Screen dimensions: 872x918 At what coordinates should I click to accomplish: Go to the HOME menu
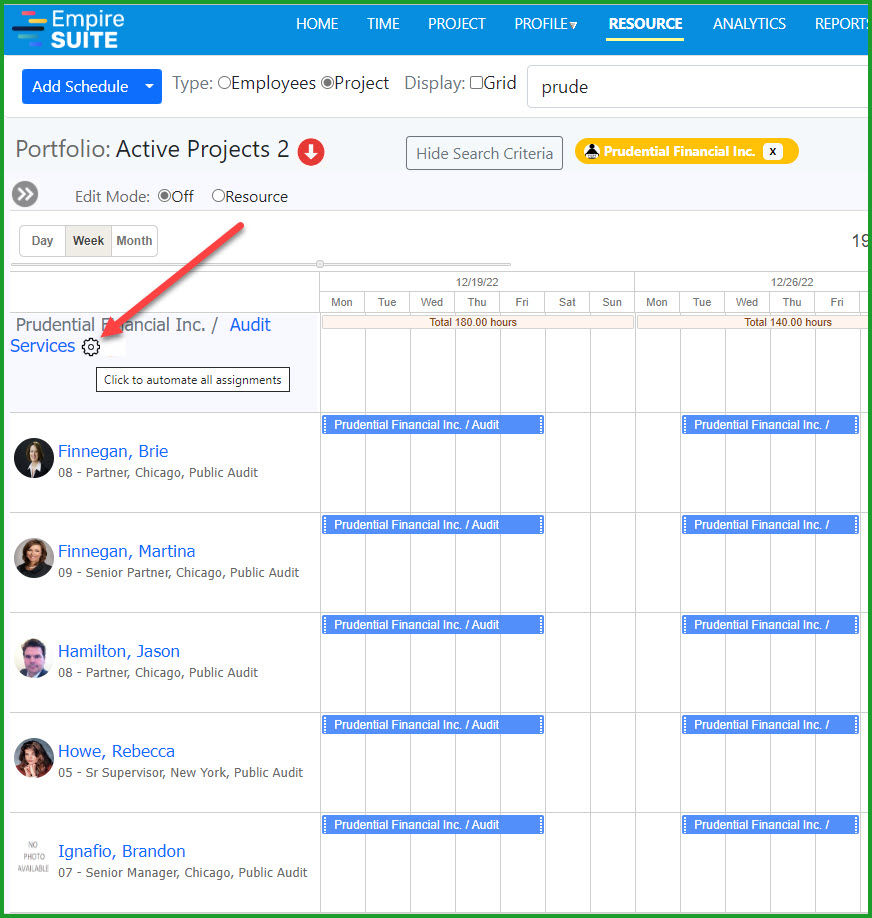[317, 24]
